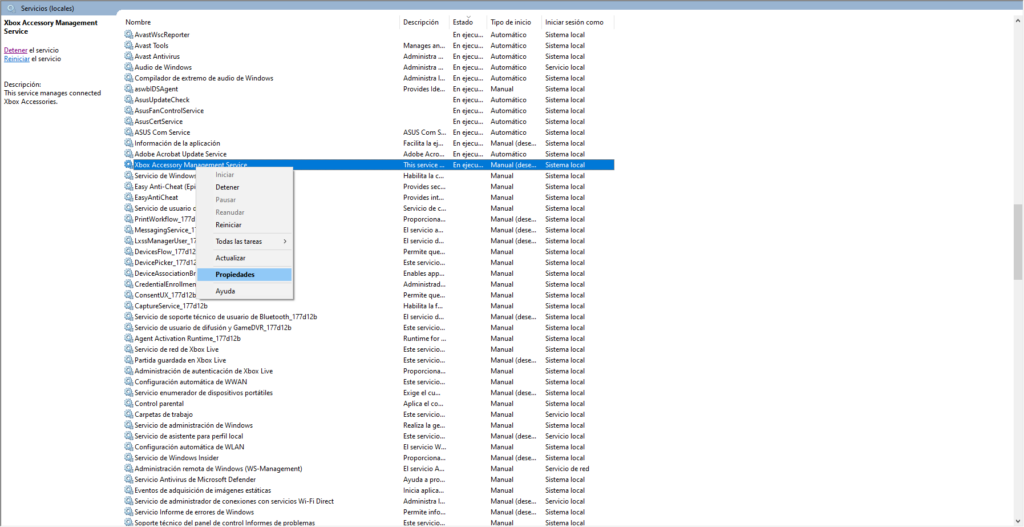Choose Reiniciar in the context menu

pyautogui.click(x=229, y=225)
